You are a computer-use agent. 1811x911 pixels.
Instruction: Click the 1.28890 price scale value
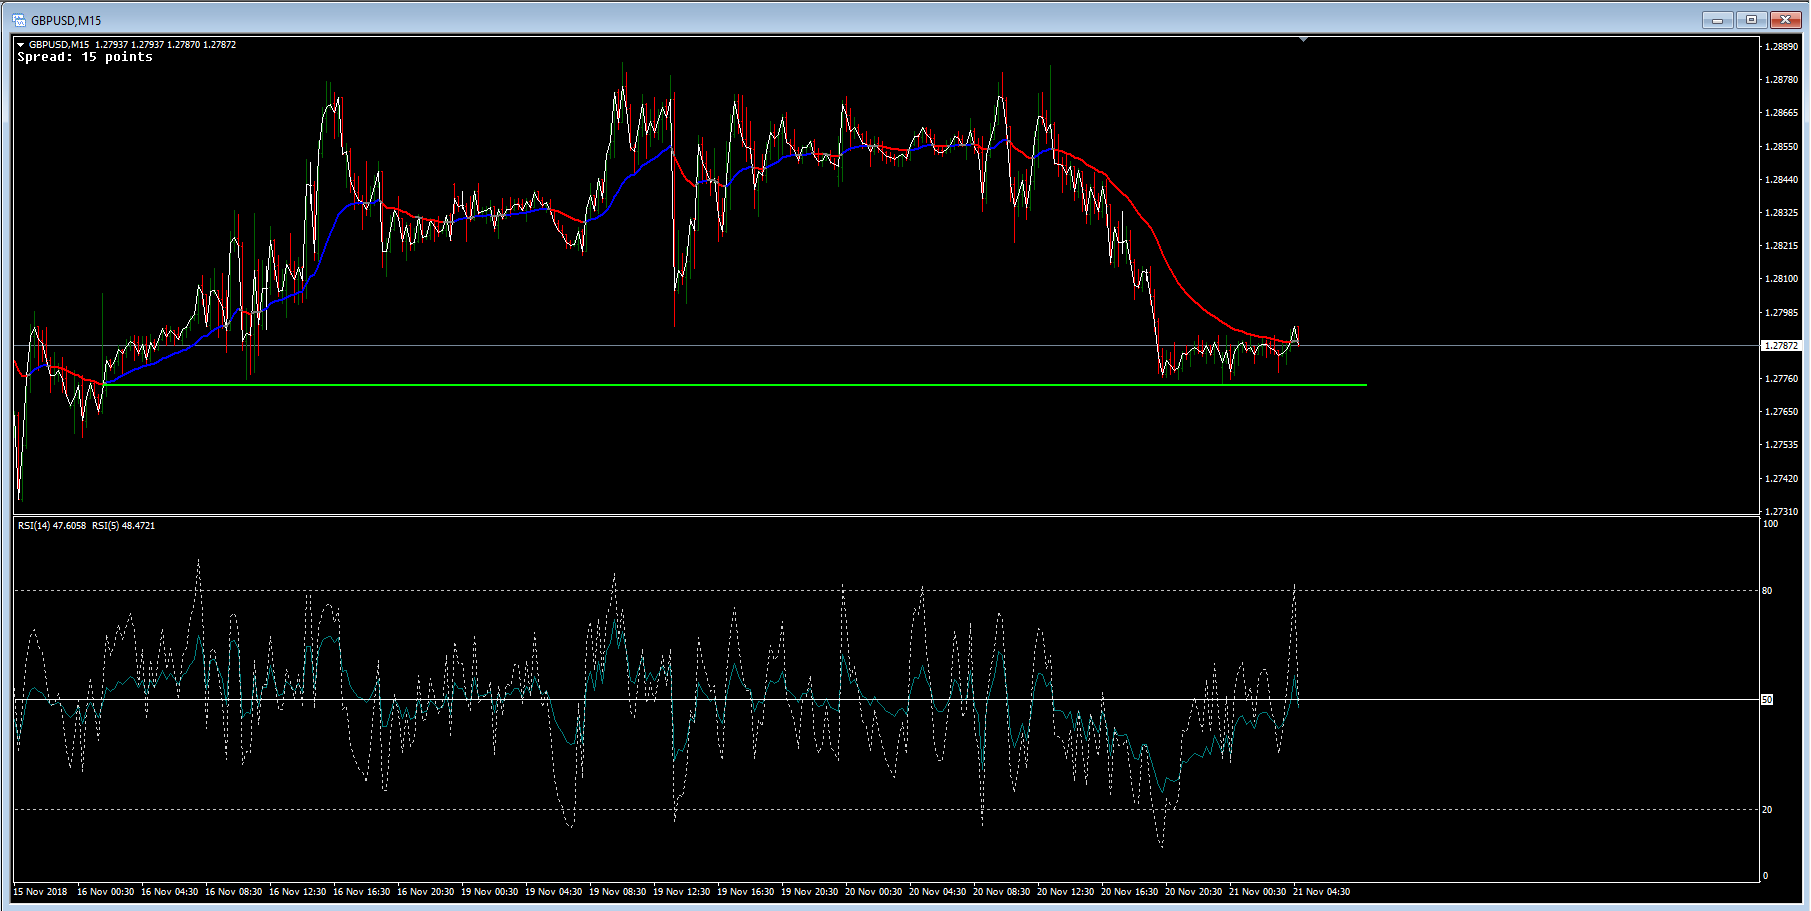pyautogui.click(x=1781, y=47)
